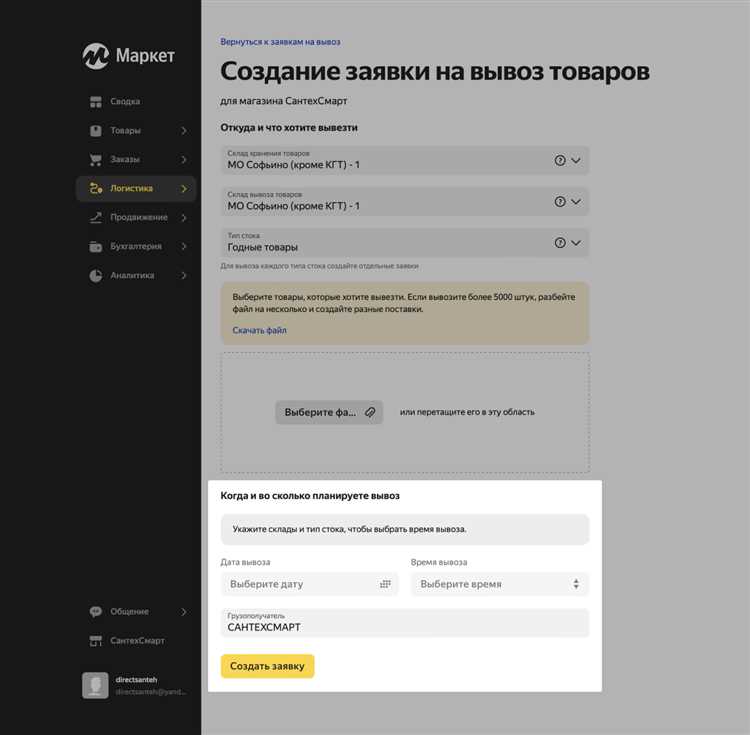Click the help icon in Тип стока field

pyautogui.click(x=560, y=242)
